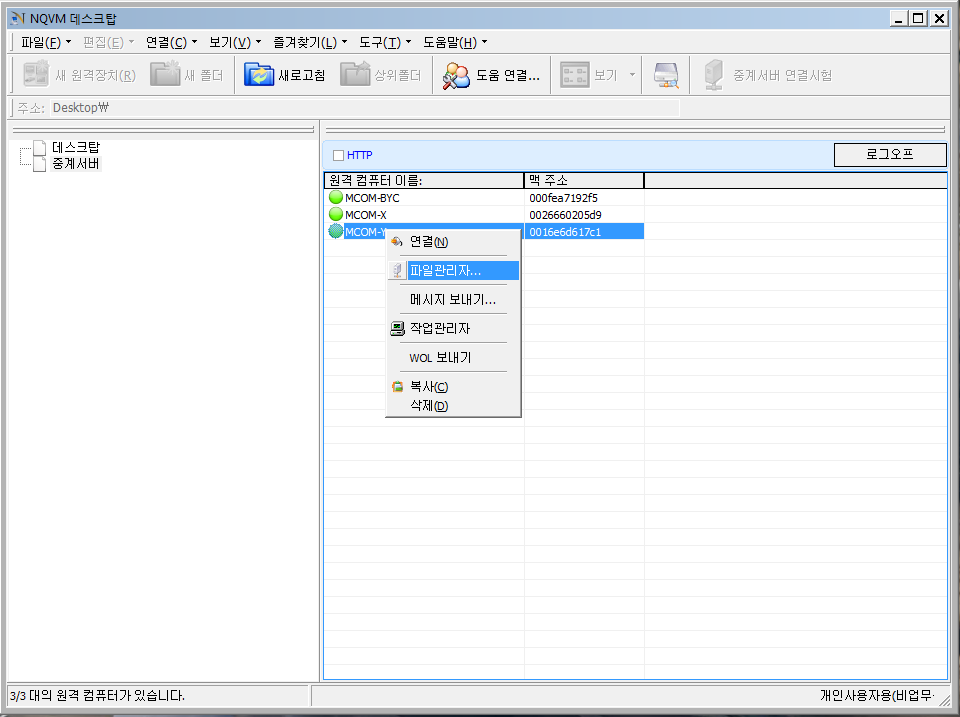The height and width of the screenshot is (717, 960).
Task: Open the 도구(T) menu
Action: tap(385, 42)
